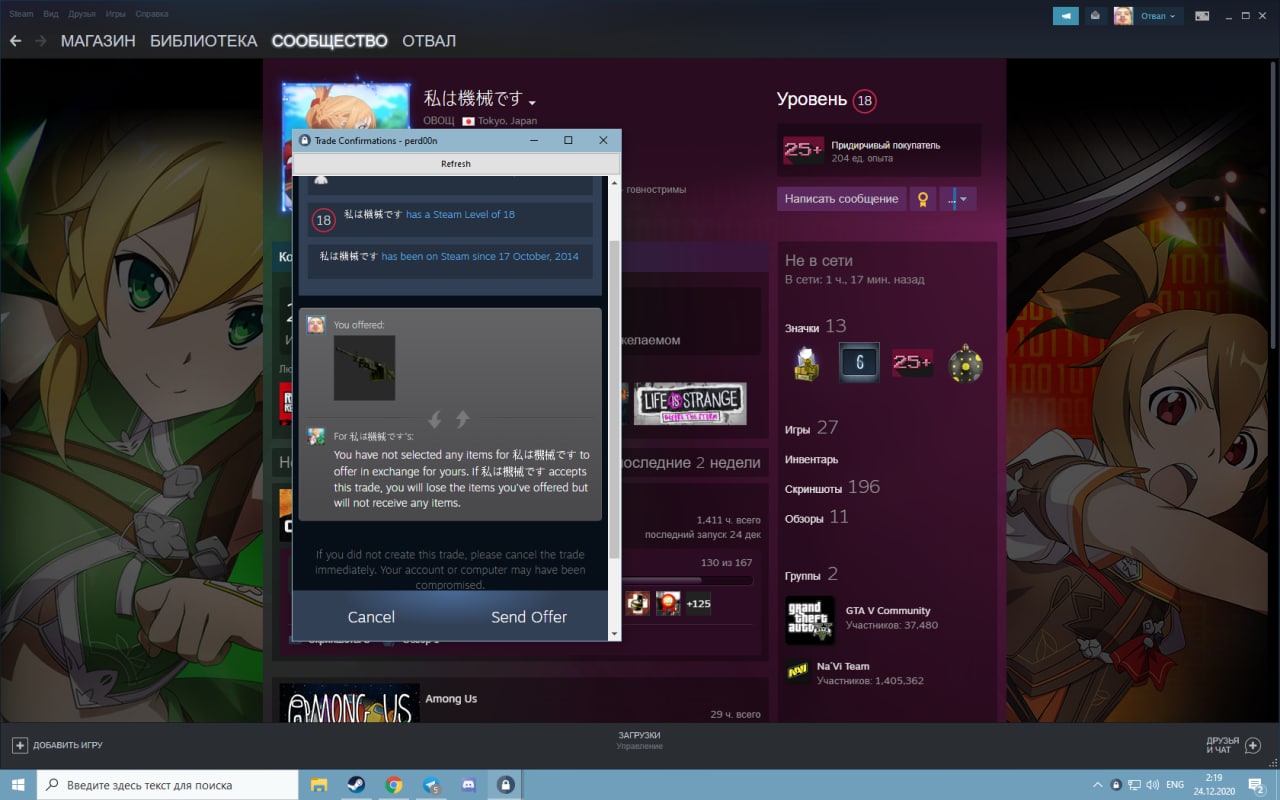Open the Игры 27 link

pyautogui.click(x=811, y=428)
